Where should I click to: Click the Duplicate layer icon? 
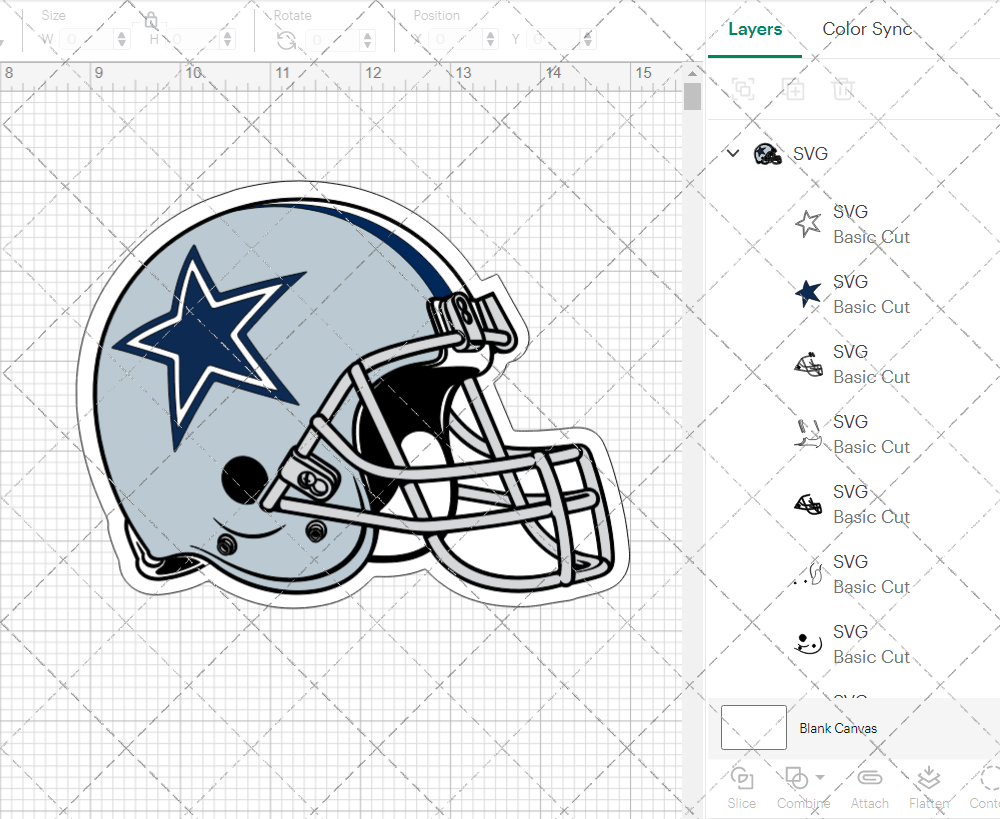[793, 89]
